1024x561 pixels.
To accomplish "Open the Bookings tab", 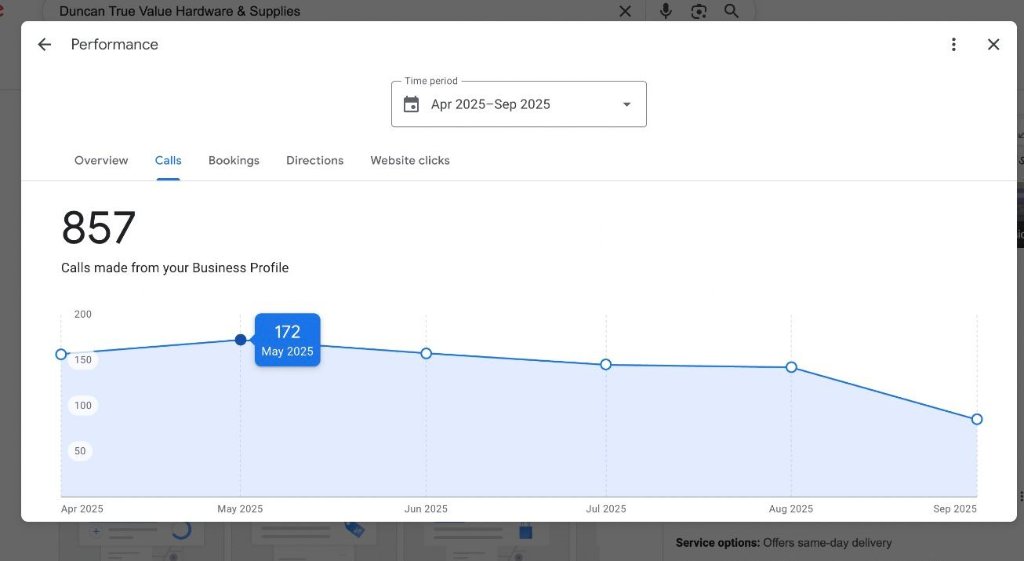I will point(234,160).
